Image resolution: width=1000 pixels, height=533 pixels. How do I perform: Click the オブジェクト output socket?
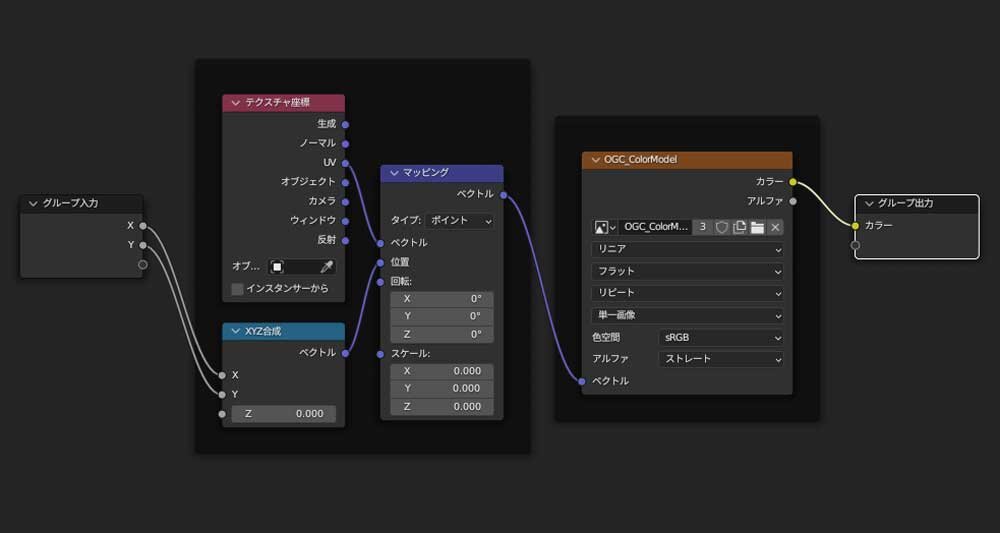point(345,182)
